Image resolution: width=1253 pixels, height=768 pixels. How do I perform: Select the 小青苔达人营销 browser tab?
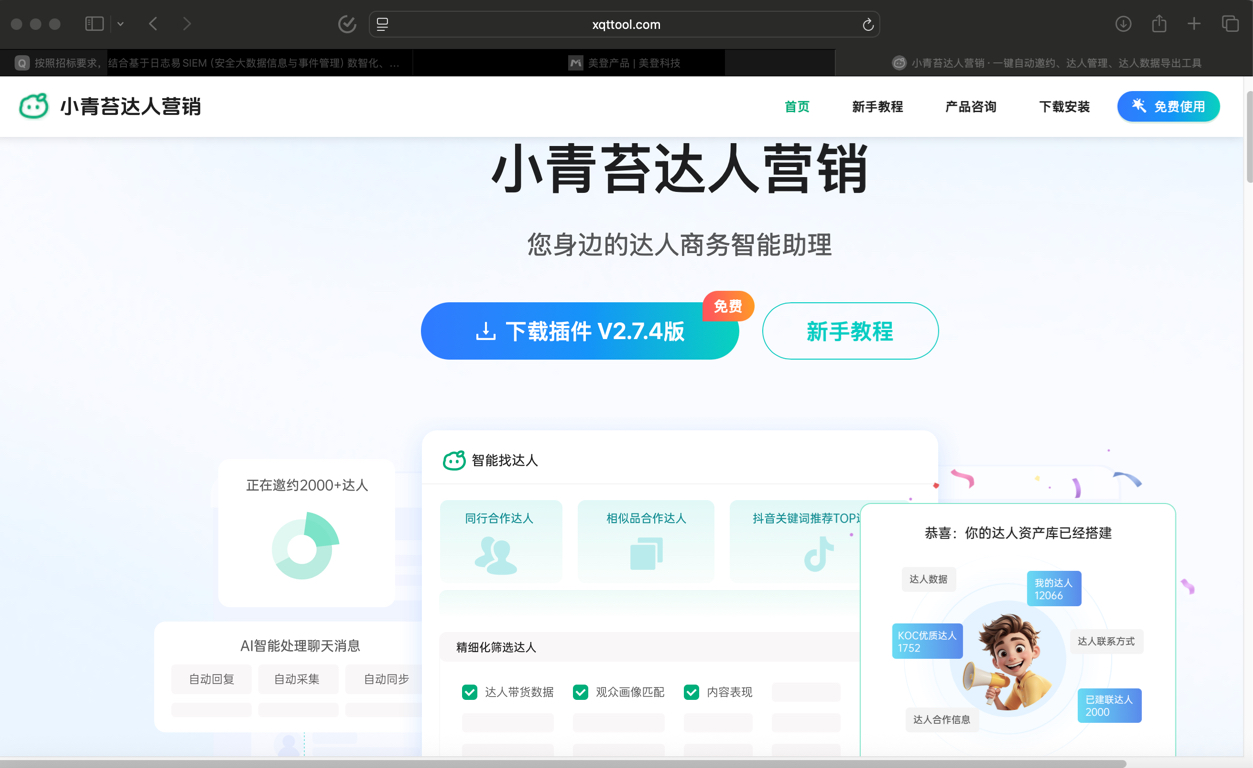tap(1044, 62)
